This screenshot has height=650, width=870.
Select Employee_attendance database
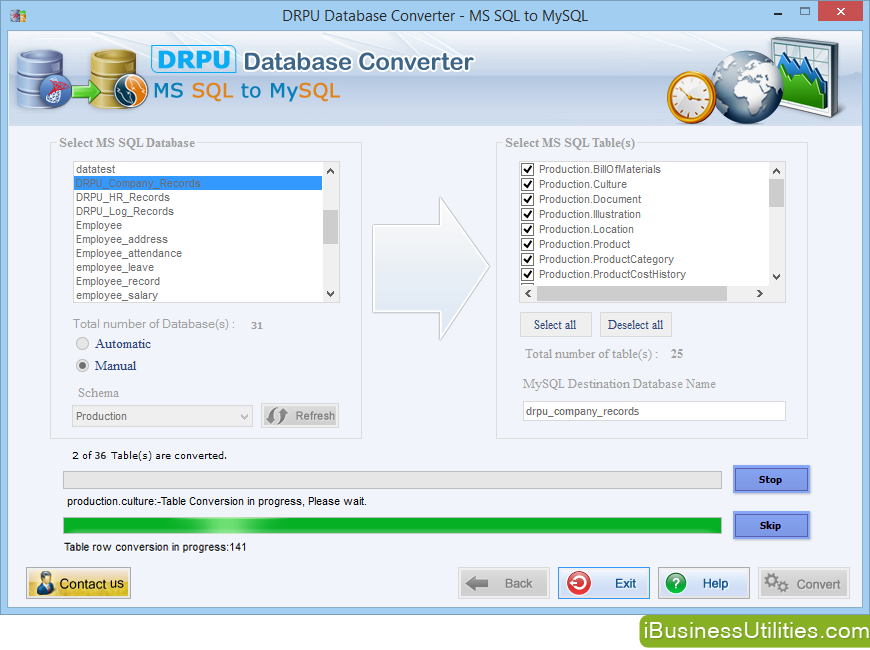coord(198,253)
